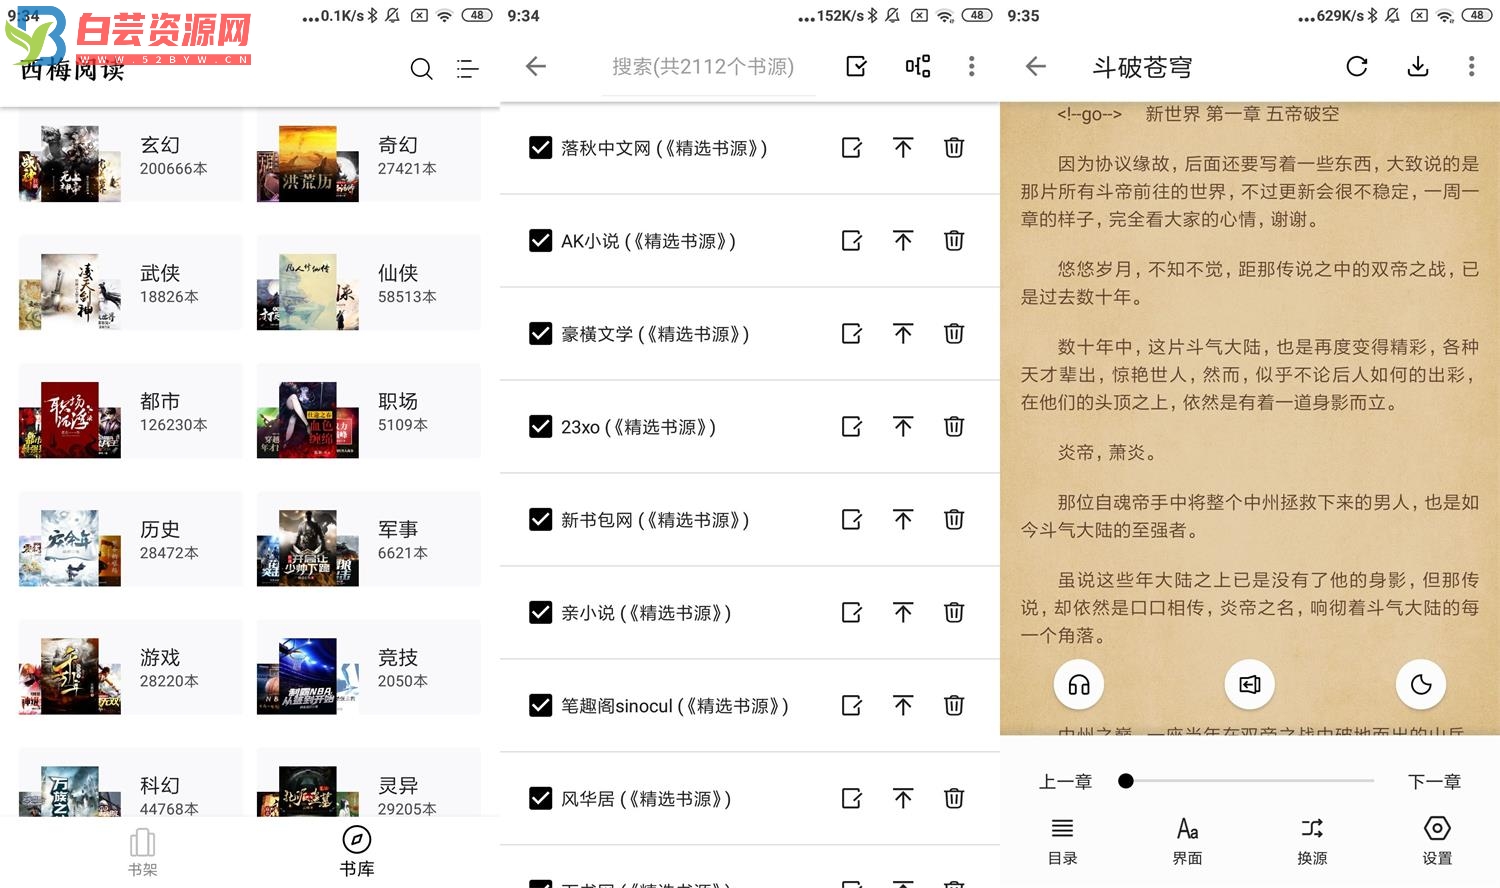Open the 竞技 category card

[369, 667]
